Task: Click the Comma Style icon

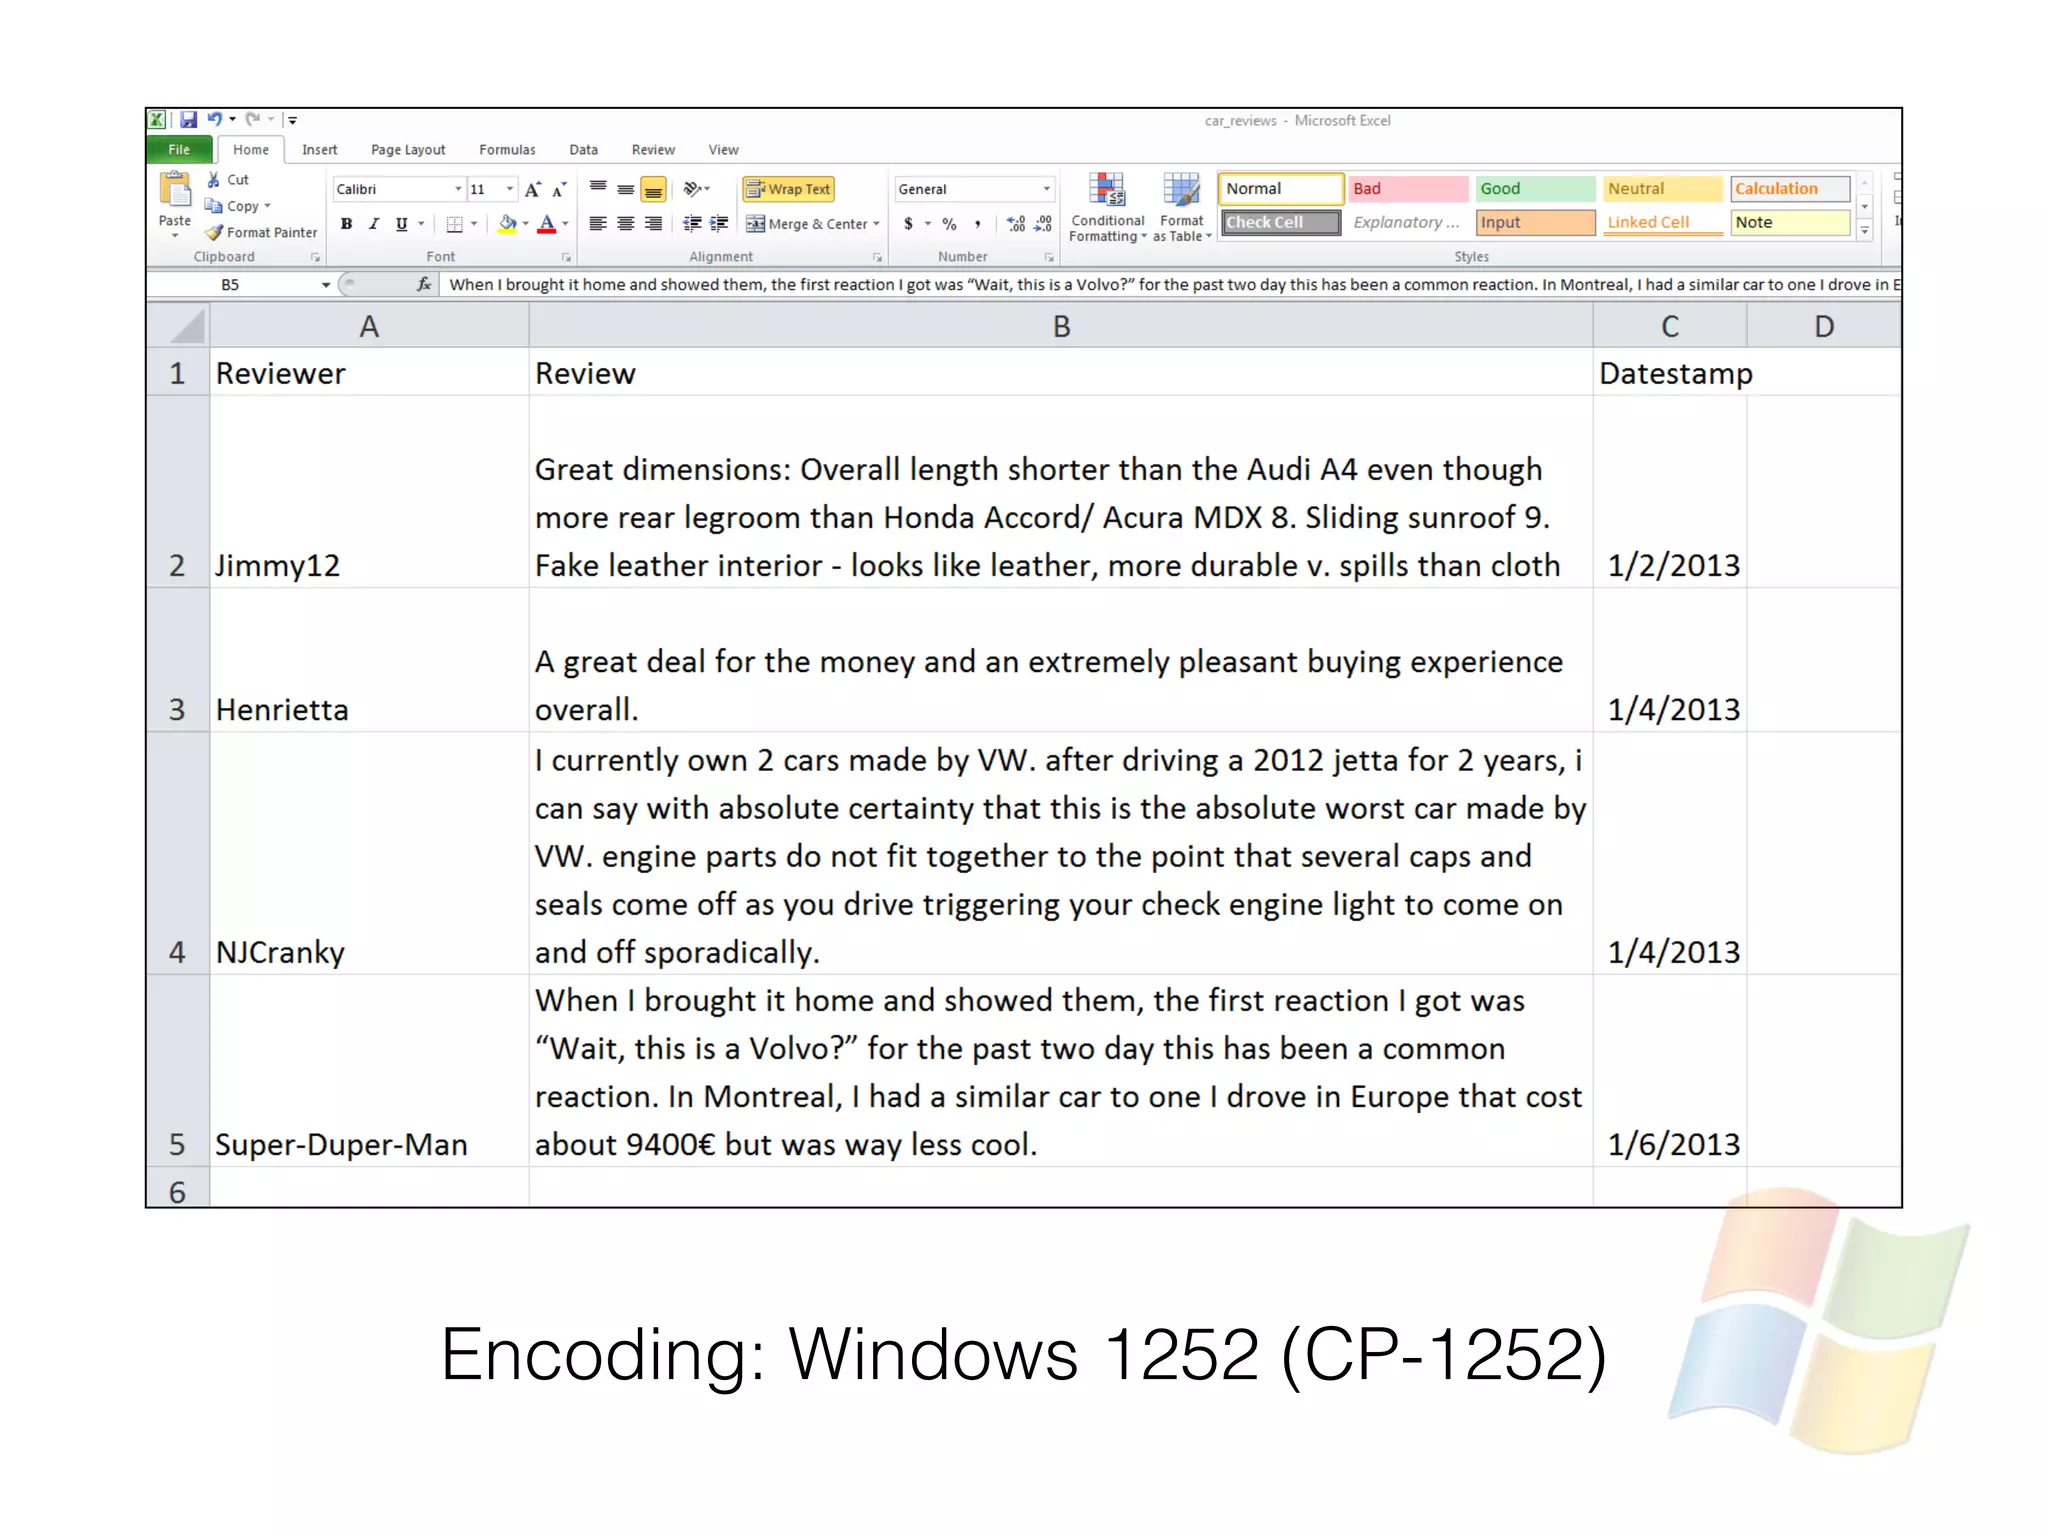Action: pos(977,224)
